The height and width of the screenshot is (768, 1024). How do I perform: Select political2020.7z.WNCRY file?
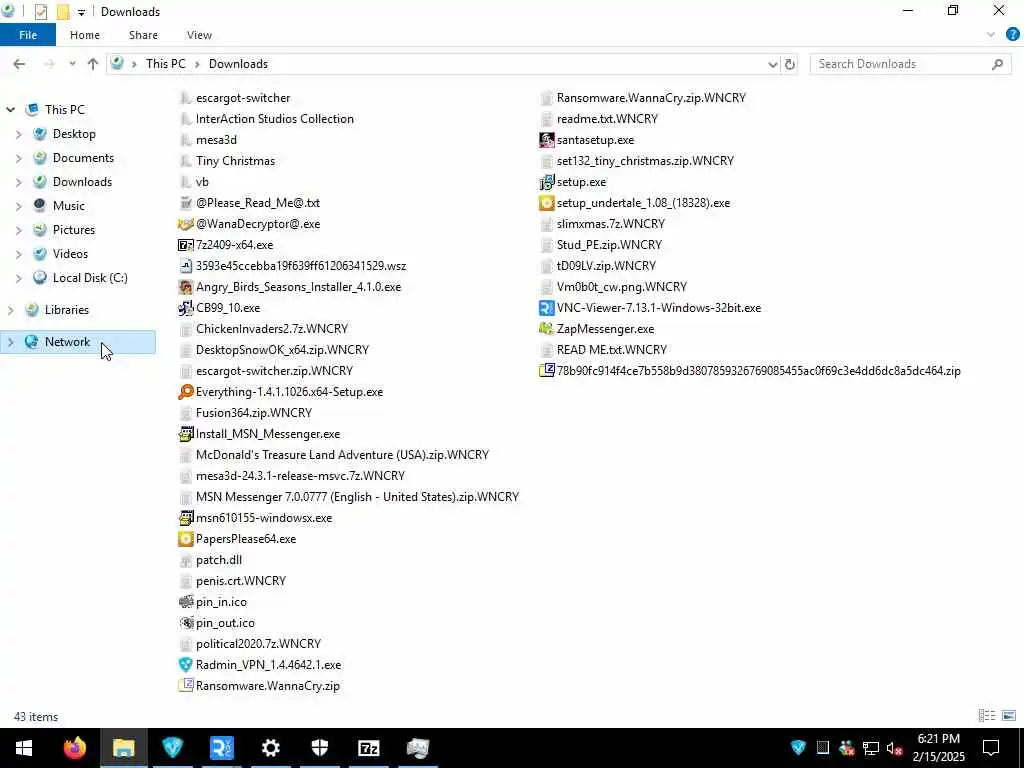[258, 644]
